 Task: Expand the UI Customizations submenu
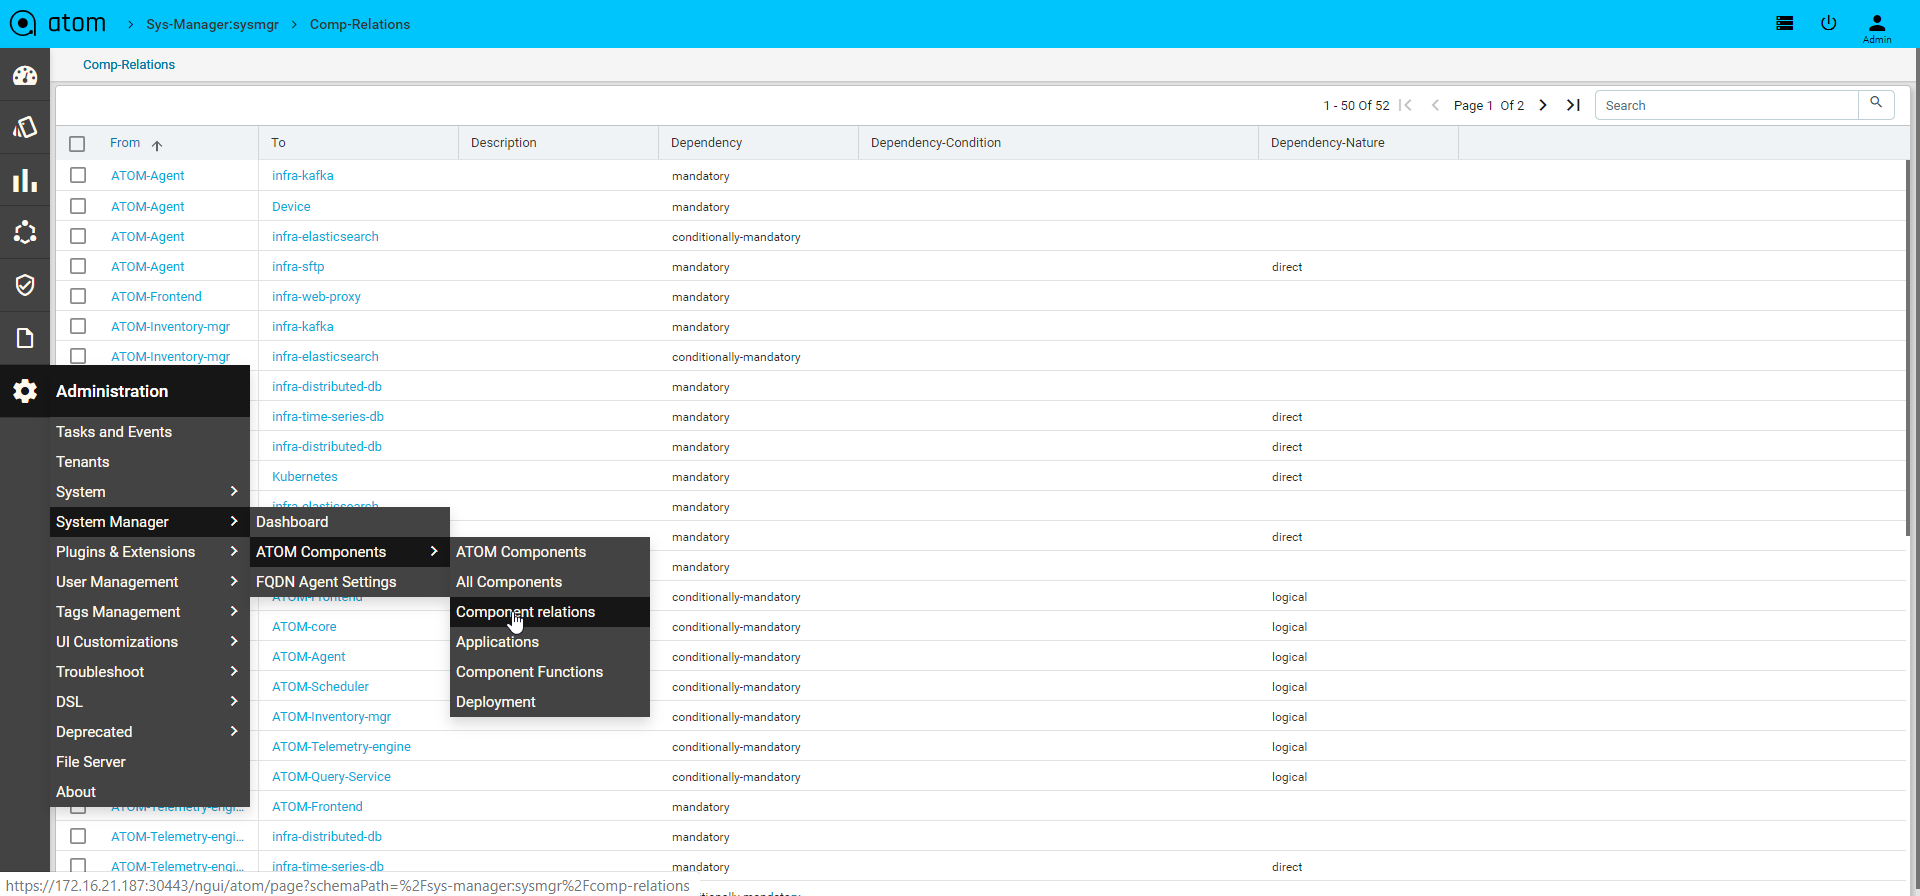[x=150, y=642]
